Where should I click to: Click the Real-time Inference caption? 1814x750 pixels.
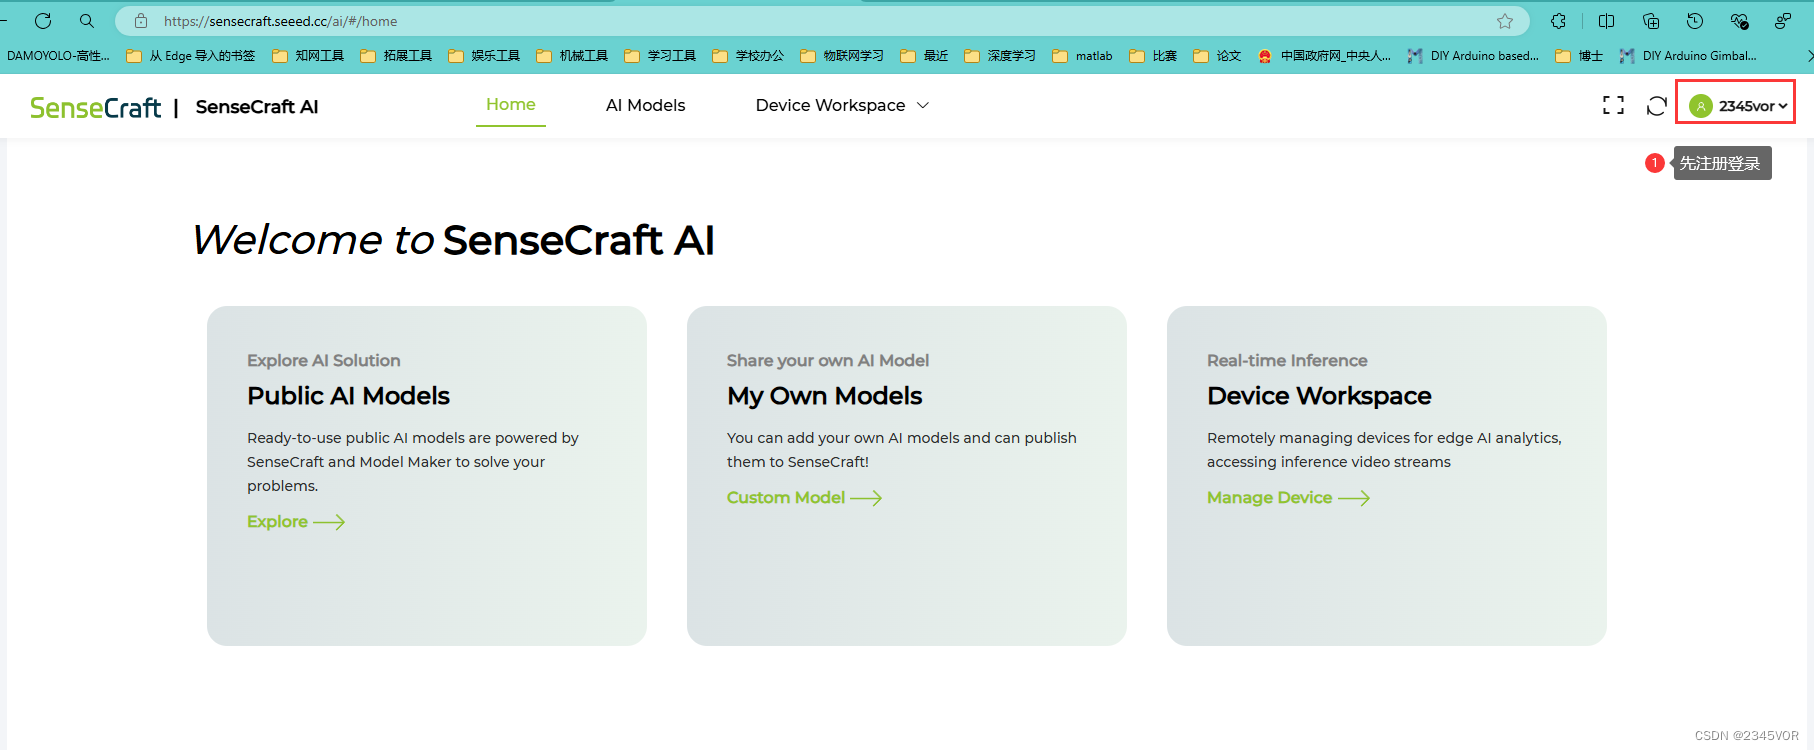[1287, 361]
